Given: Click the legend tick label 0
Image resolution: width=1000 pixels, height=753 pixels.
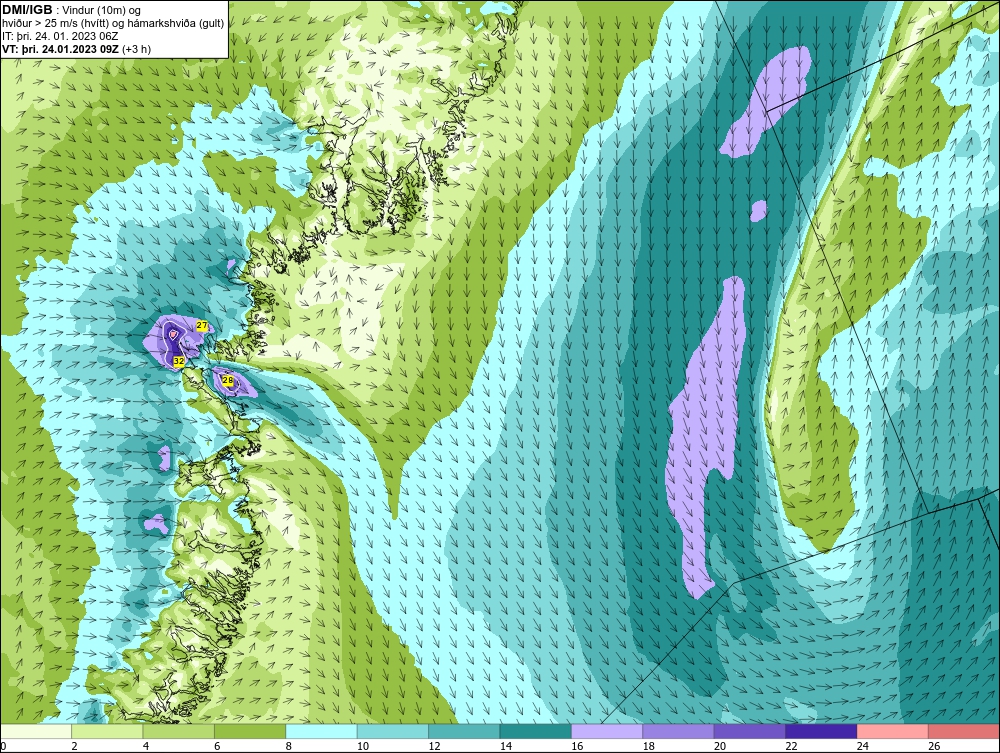Looking at the screenshot, I should (x=3, y=746).
